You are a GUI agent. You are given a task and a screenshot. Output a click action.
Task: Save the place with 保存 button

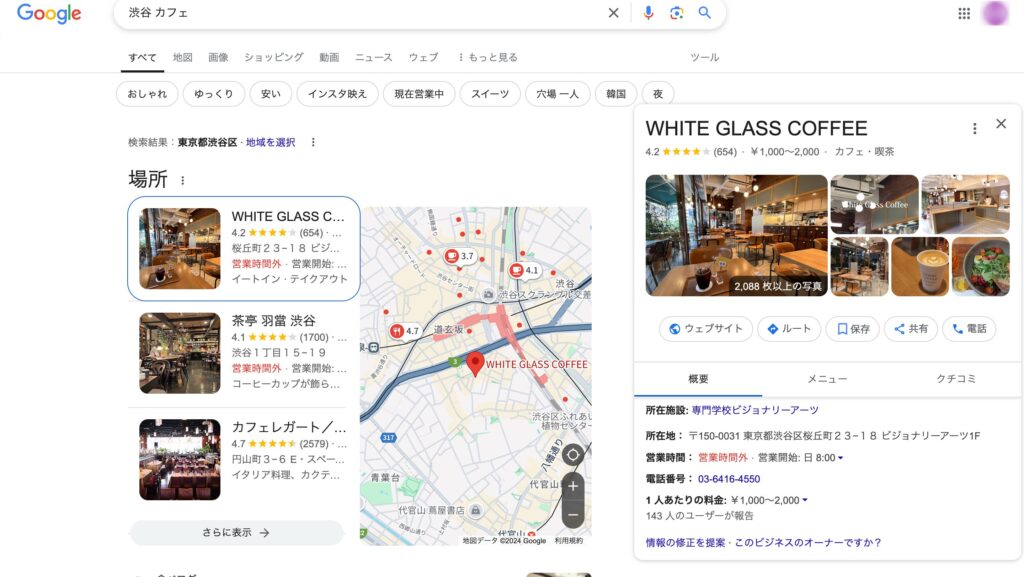[853, 328]
